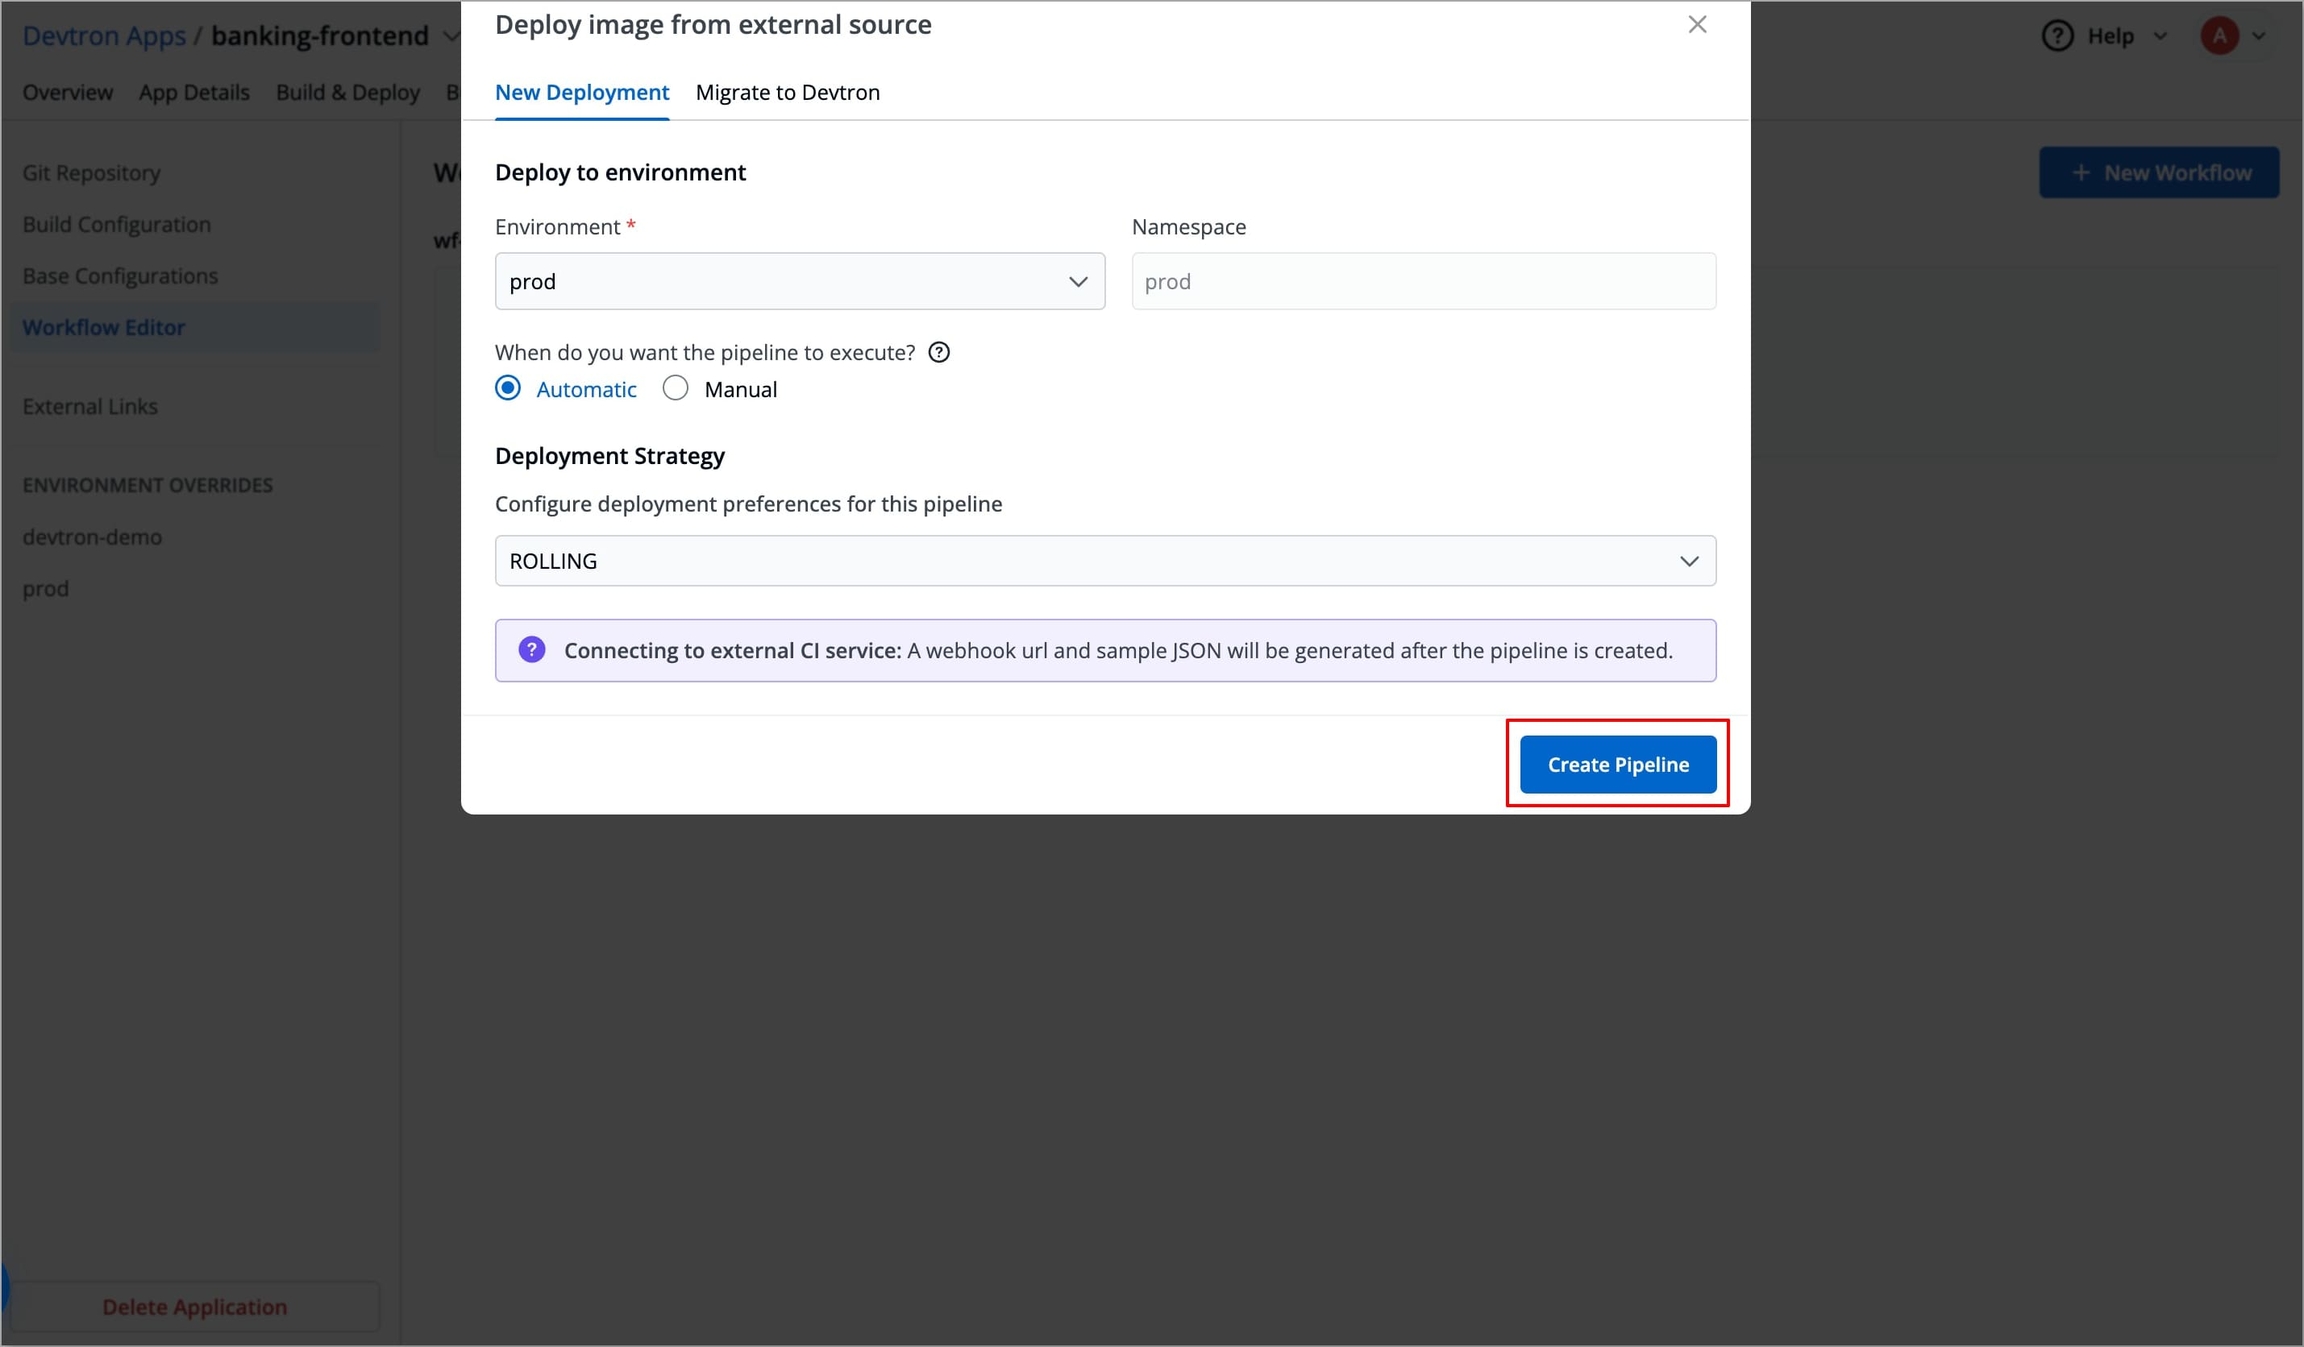The image size is (2304, 1347).
Task: Click the pipeline execution help icon
Action: [939, 353]
